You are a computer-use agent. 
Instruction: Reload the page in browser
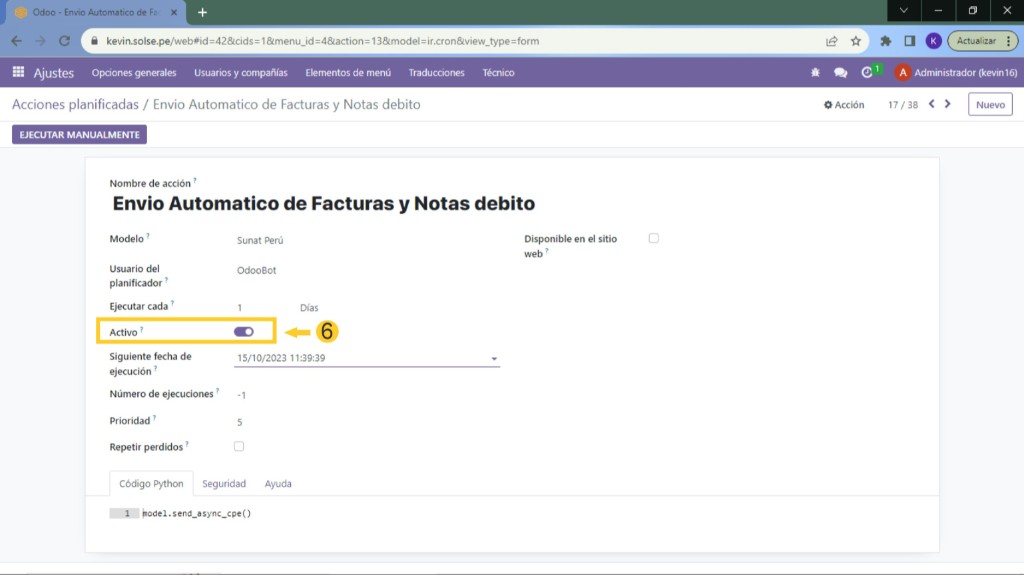point(65,41)
